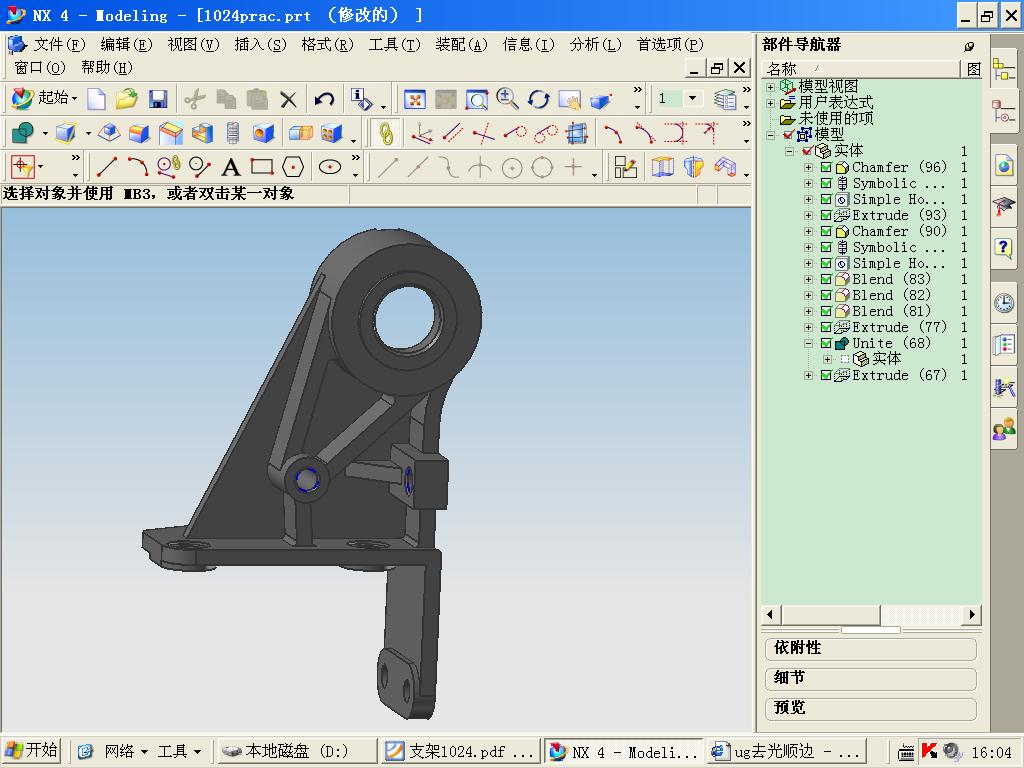Click the Delete X icon
This screenshot has width=1024, height=768.
coord(288,99)
